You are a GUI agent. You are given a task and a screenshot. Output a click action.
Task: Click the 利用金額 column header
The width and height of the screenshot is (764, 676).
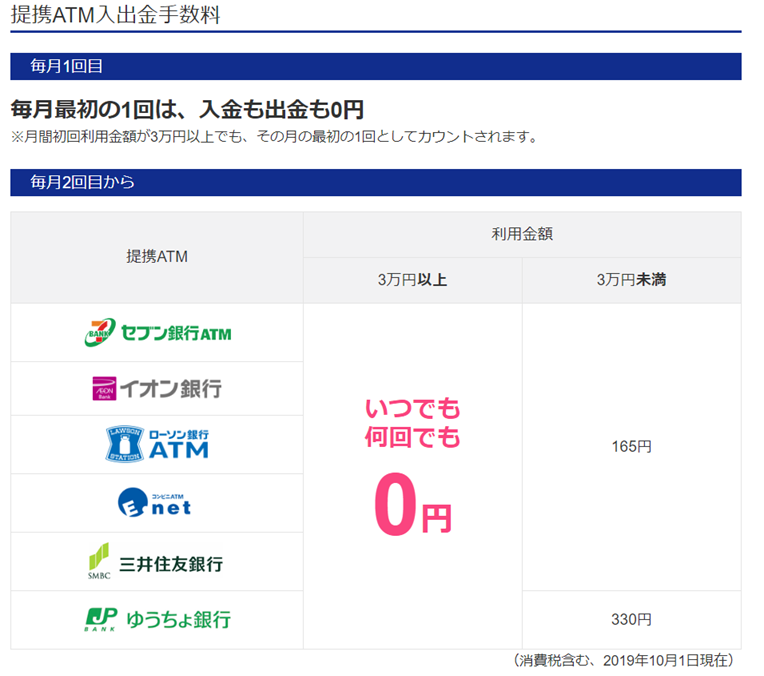(522, 234)
